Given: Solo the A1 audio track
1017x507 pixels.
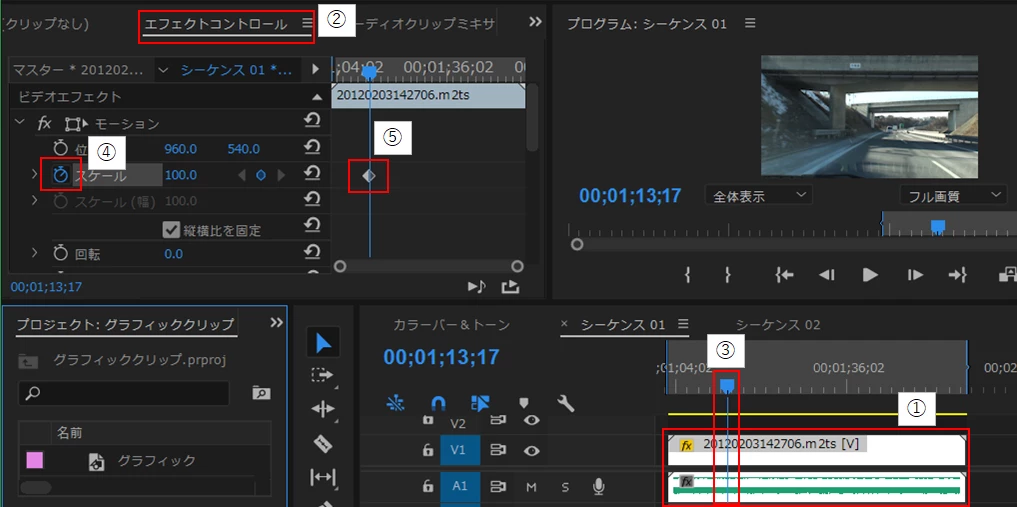Looking at the screenshot, I should tap(565, 487).
